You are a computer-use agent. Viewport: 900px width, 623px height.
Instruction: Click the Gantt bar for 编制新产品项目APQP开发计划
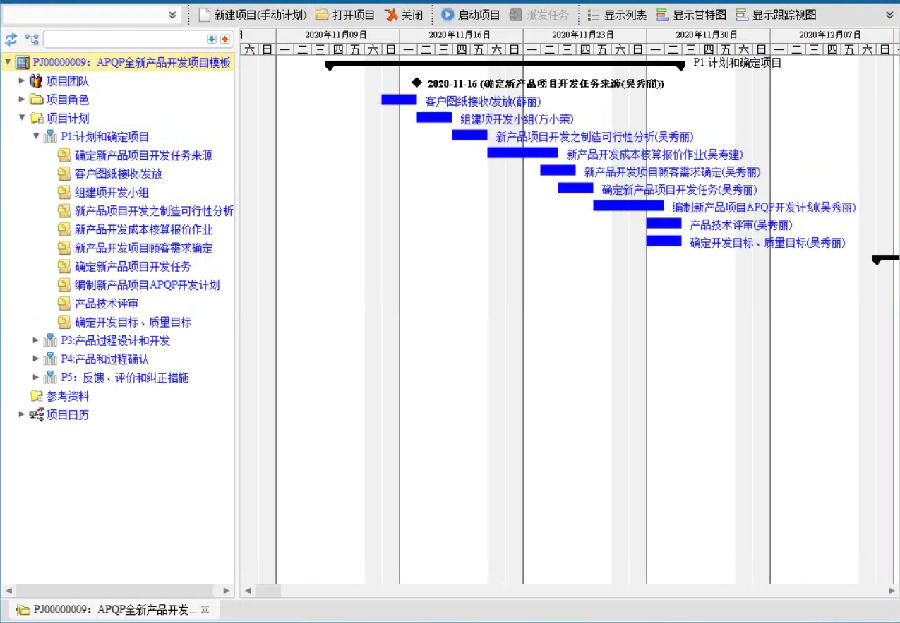629,206
